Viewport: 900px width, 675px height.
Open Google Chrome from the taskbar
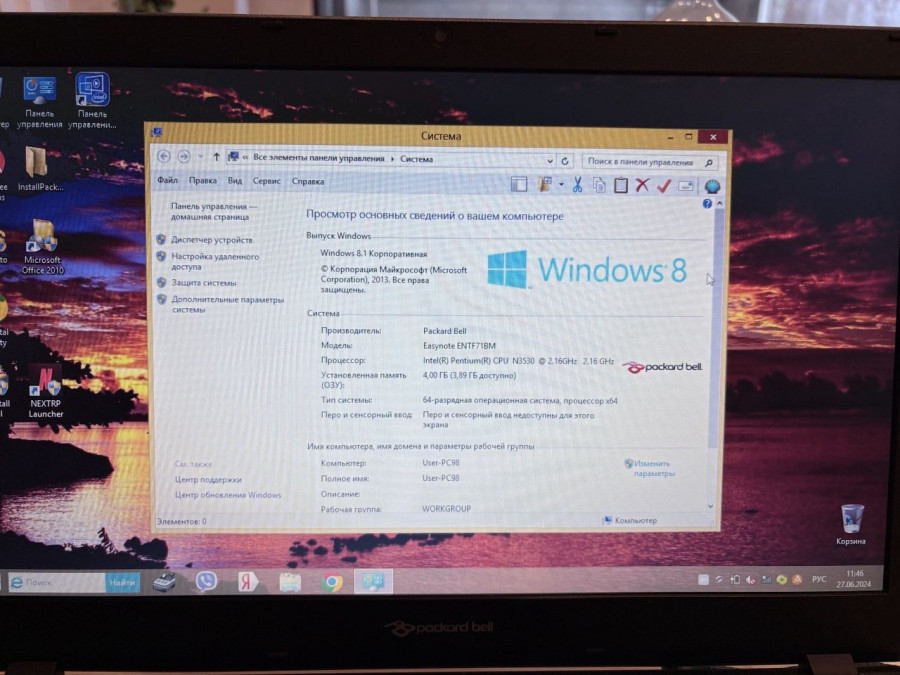tap(332, 582)
